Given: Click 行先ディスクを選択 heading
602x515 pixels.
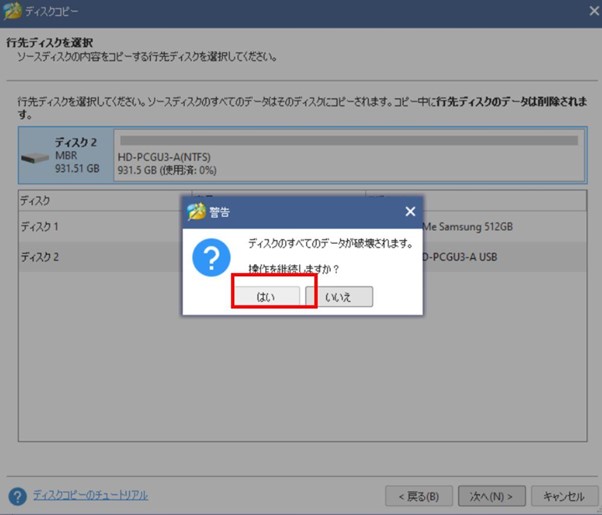Looking at the screenshot, I should [x=50, y=42].
